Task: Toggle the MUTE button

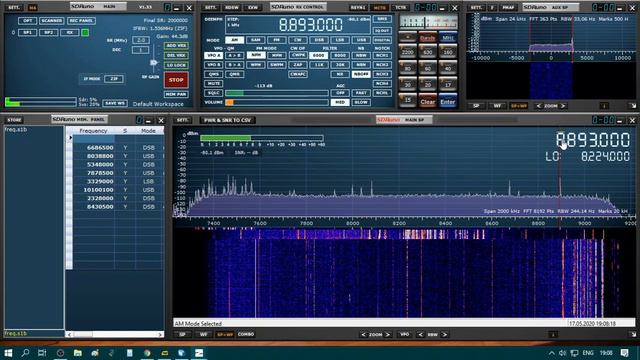Action: [x=213, y=83]
